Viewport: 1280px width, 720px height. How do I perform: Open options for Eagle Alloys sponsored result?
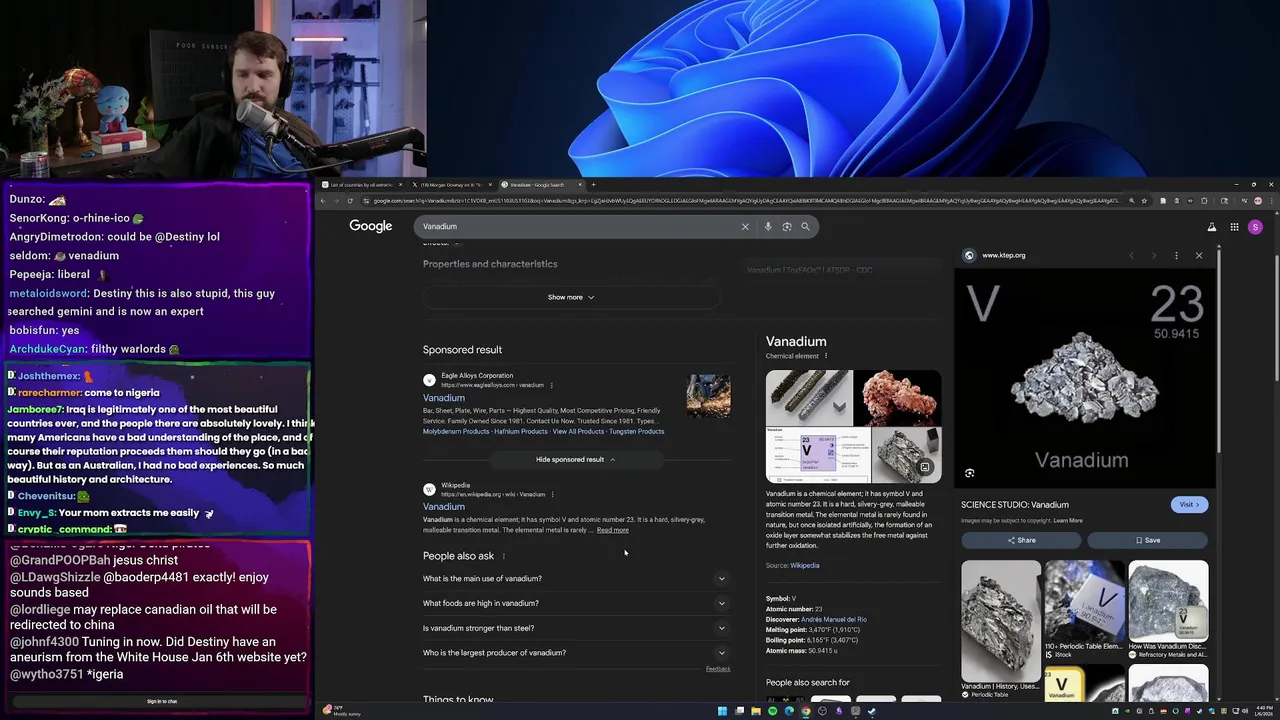coord(551,385)
